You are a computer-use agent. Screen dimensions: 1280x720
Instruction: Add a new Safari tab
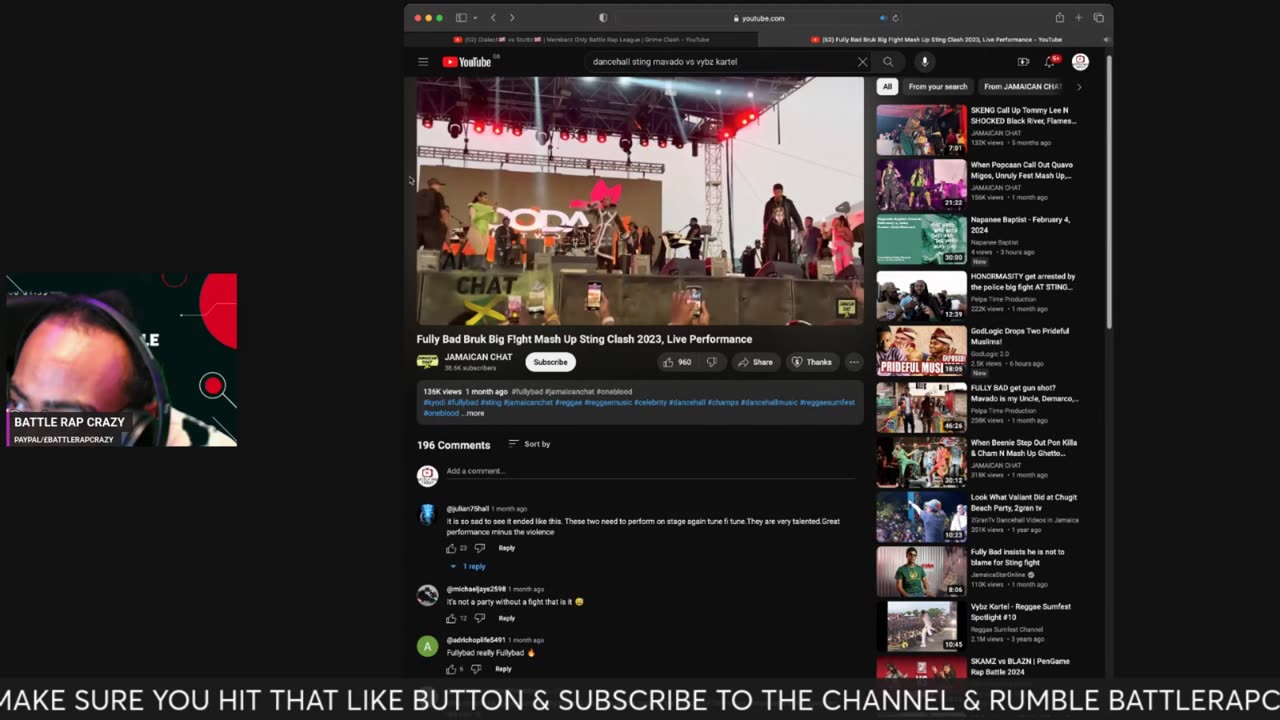[1078, 18]
